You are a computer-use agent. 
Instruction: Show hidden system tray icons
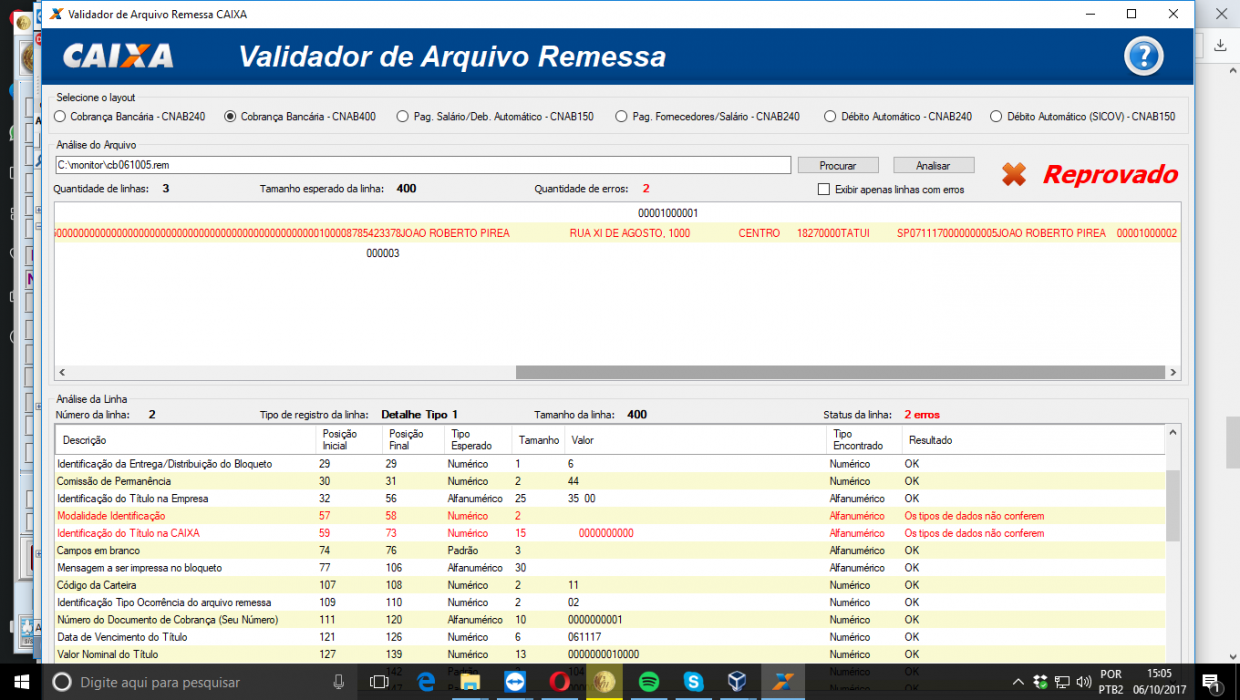[x=1019, y=682]
